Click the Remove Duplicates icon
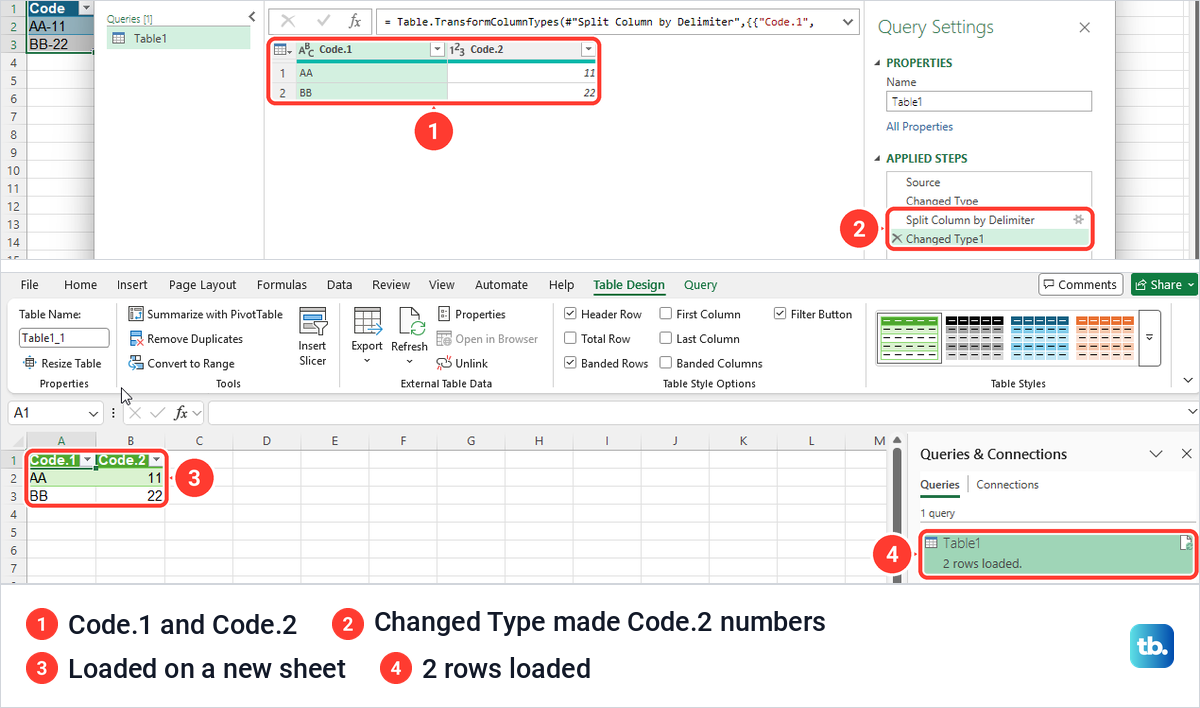This screenshot has width=1200, height=708. tap(137, 339)
